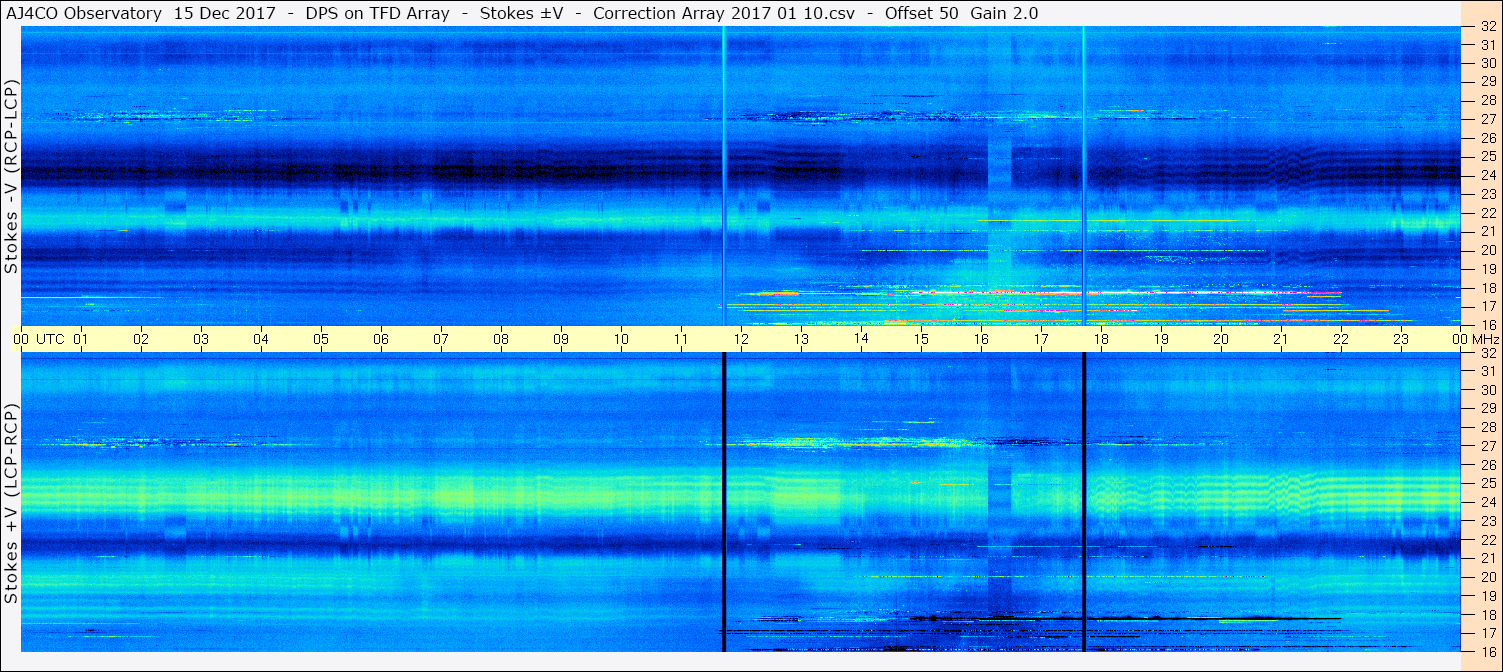
Task: Click the 'Stokes -V (RCP-LCP)' axis label
Action: click(11, 176)
